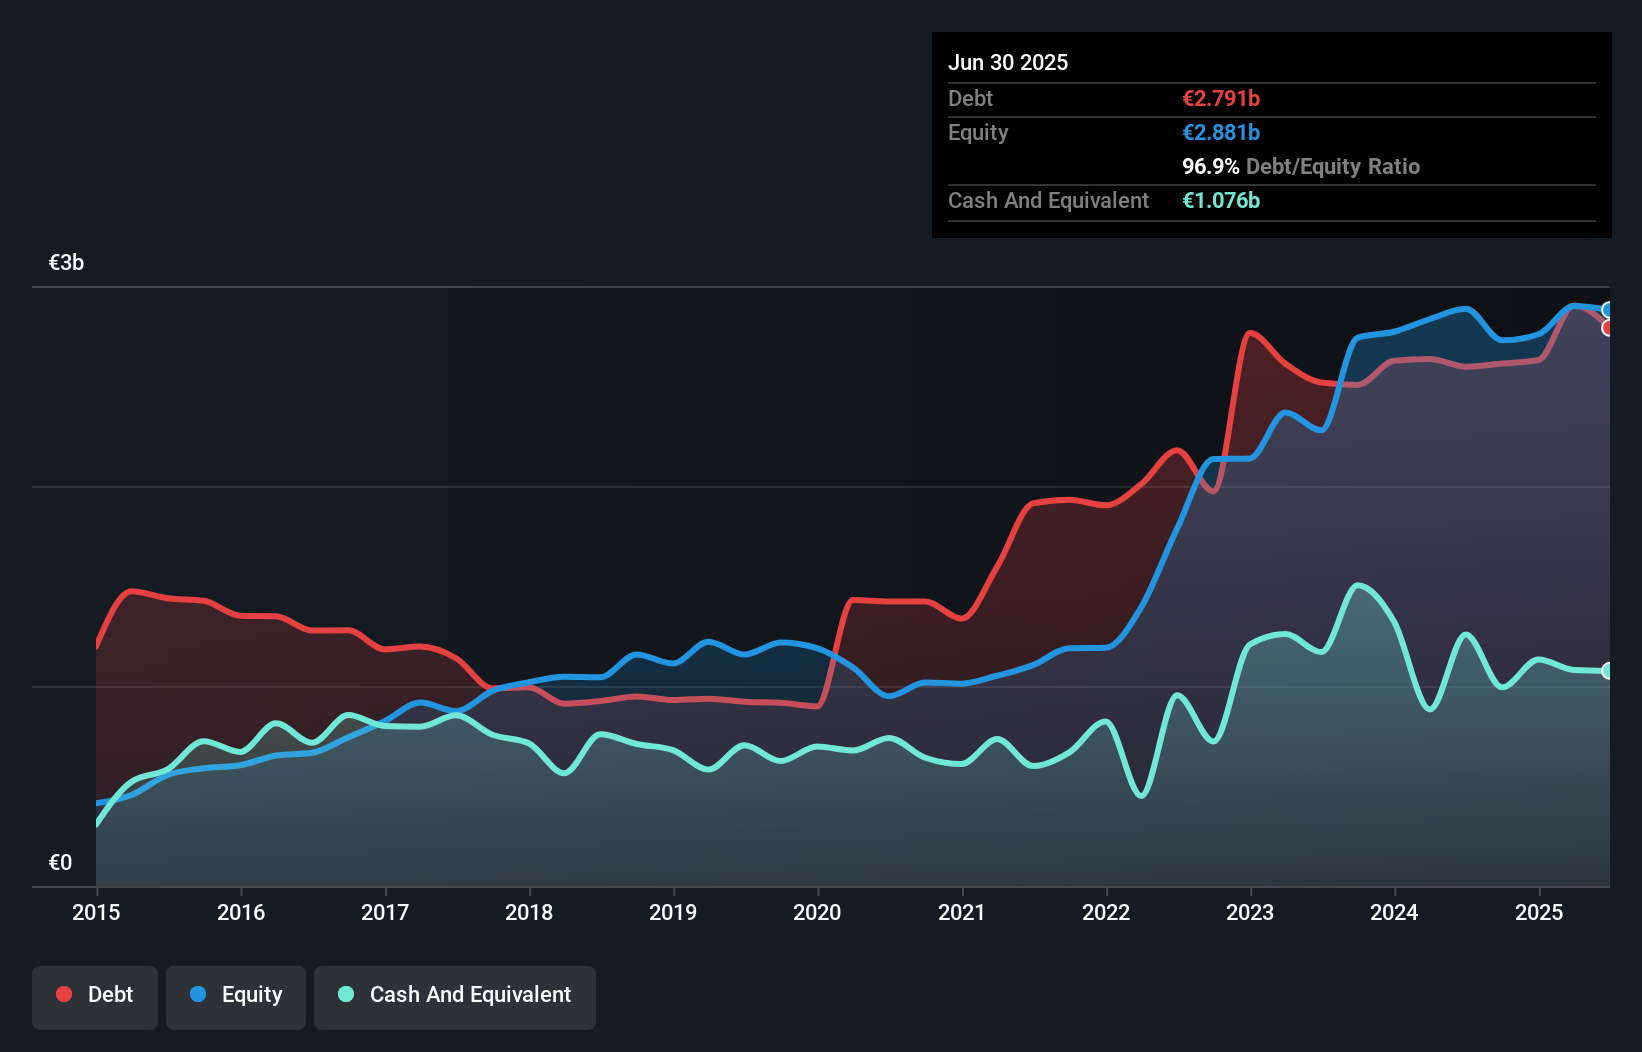Click the red €2.791b Debt value
Image resolution: width=1642 pixels, height=1052 pixels.
(x=1221, y=98)
